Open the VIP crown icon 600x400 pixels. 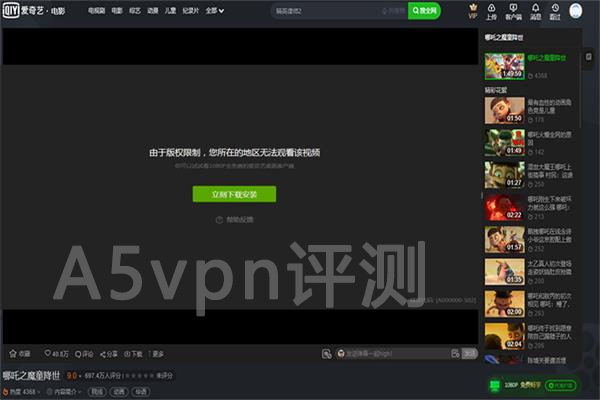click(x=473, y=7)
